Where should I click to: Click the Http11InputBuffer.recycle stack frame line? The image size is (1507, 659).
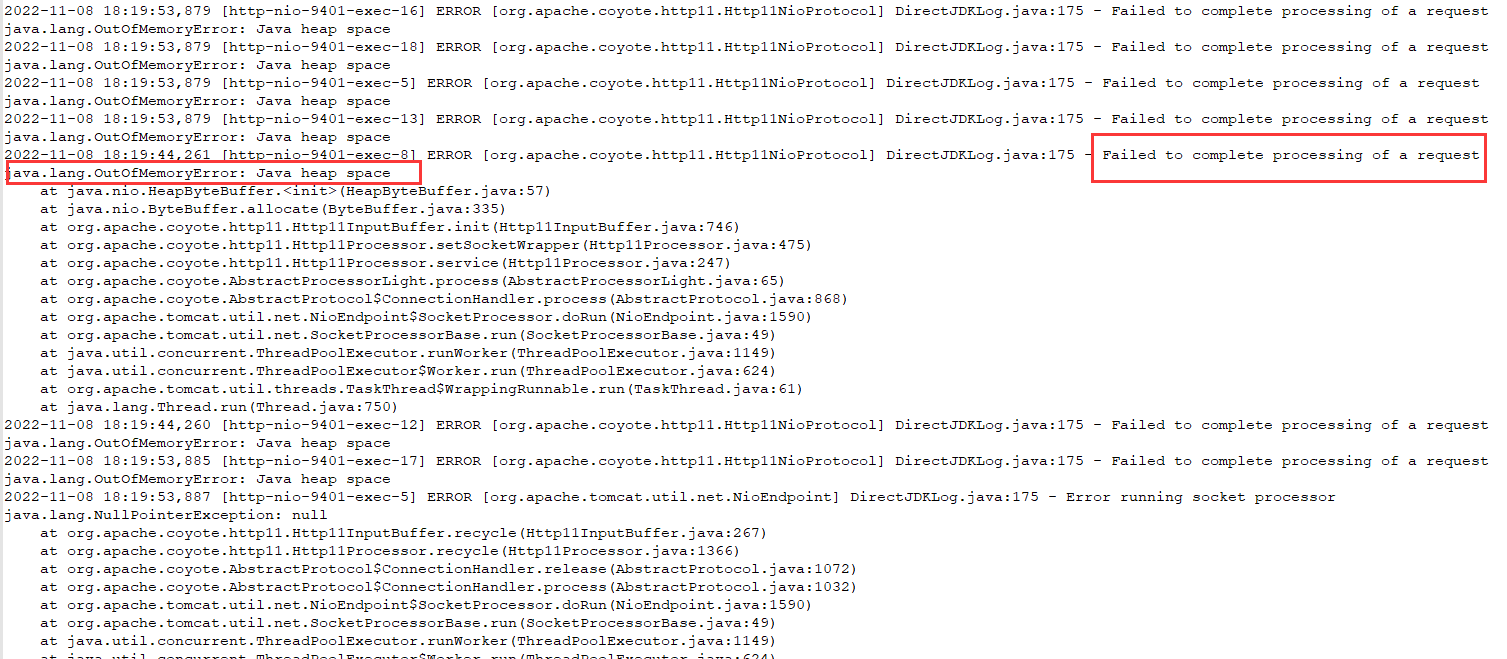point(403,533)
